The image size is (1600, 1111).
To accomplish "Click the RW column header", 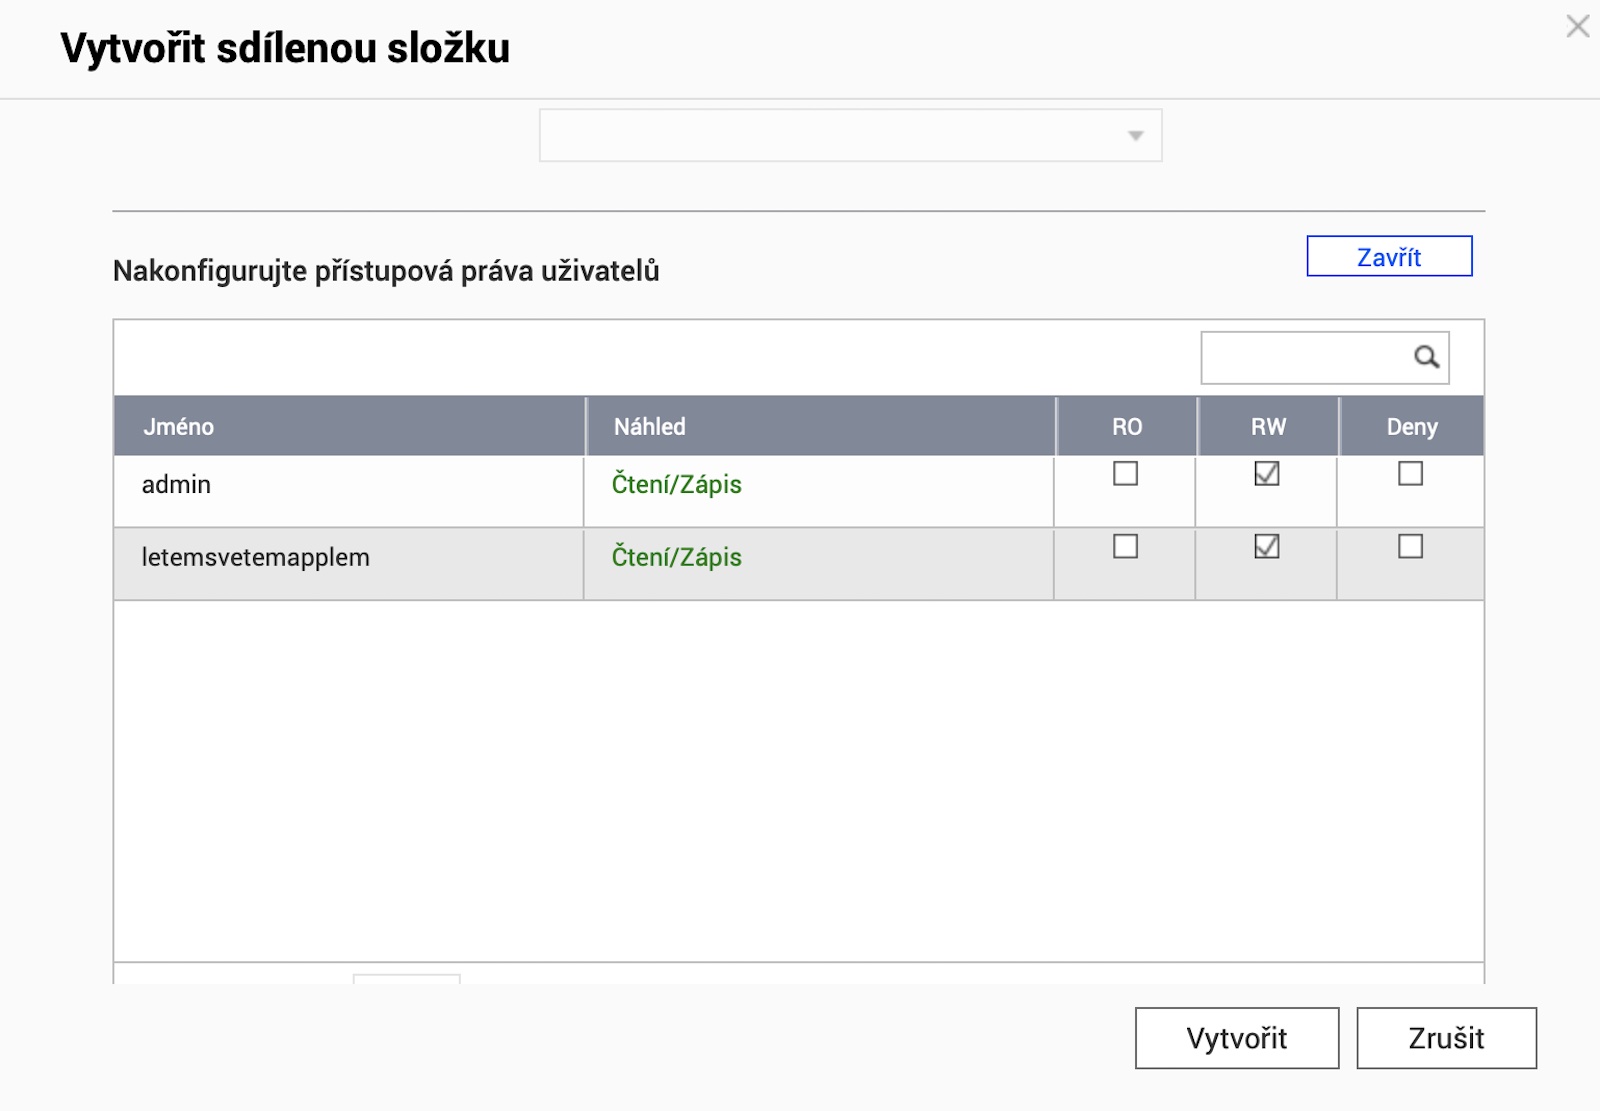I will (x=1268, y=427).
